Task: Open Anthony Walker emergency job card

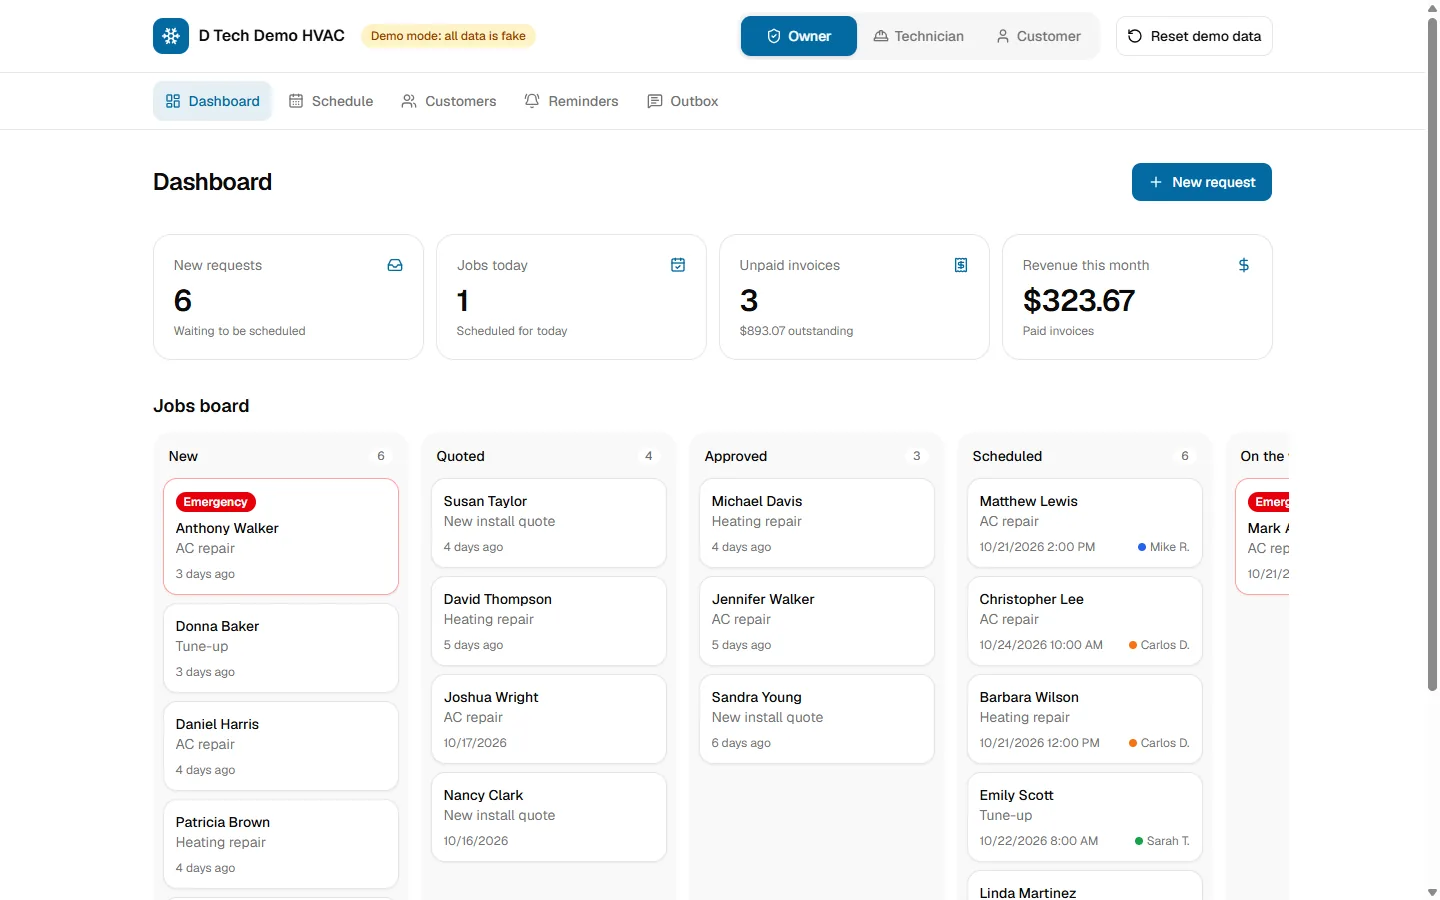Action: (x=281, y=537)
